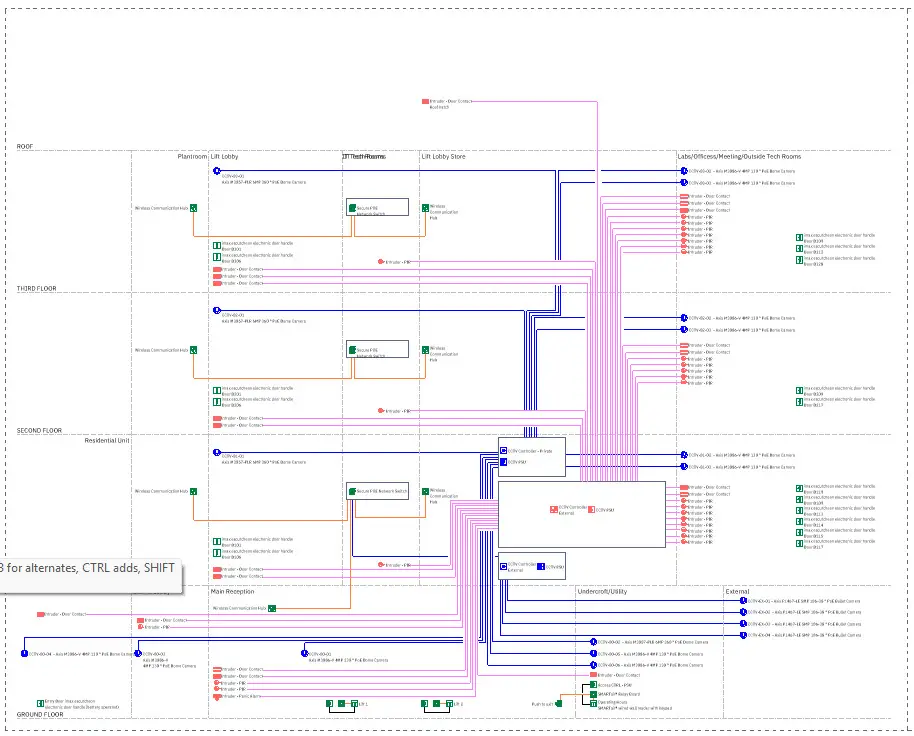Viewport: 914px width, 736px height.
Task: Click second floor Lift Lobby Store communication hub
Action: (x=426, y=350)
